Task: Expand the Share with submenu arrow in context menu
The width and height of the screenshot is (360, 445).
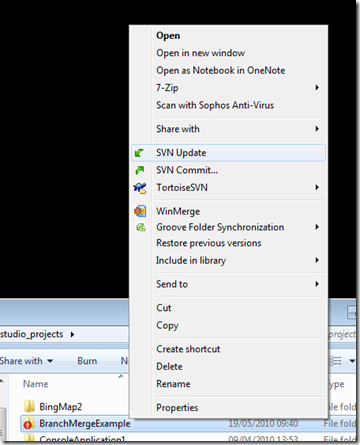Action: click(317, 129)
